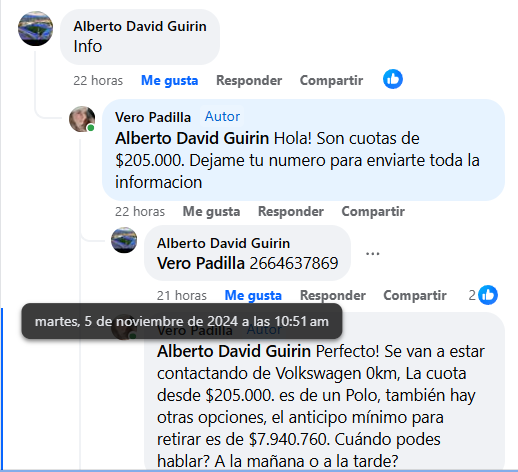Click Responder under the Info comment

pos(249,81)
